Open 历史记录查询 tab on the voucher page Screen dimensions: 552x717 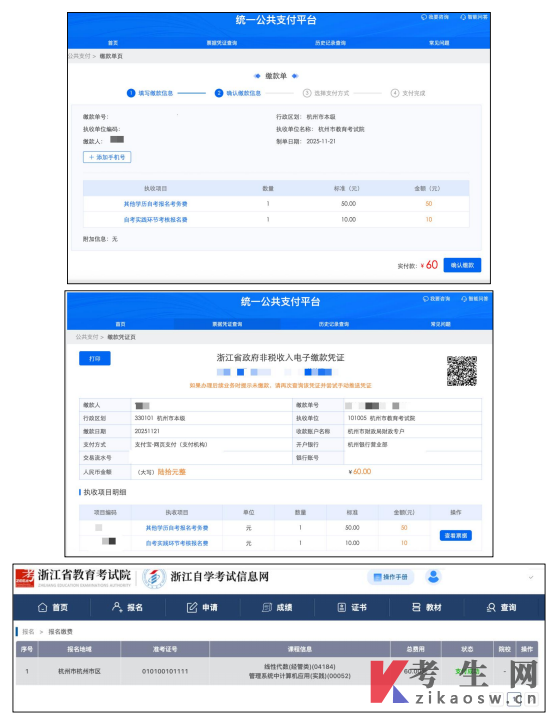click(334, 324)
